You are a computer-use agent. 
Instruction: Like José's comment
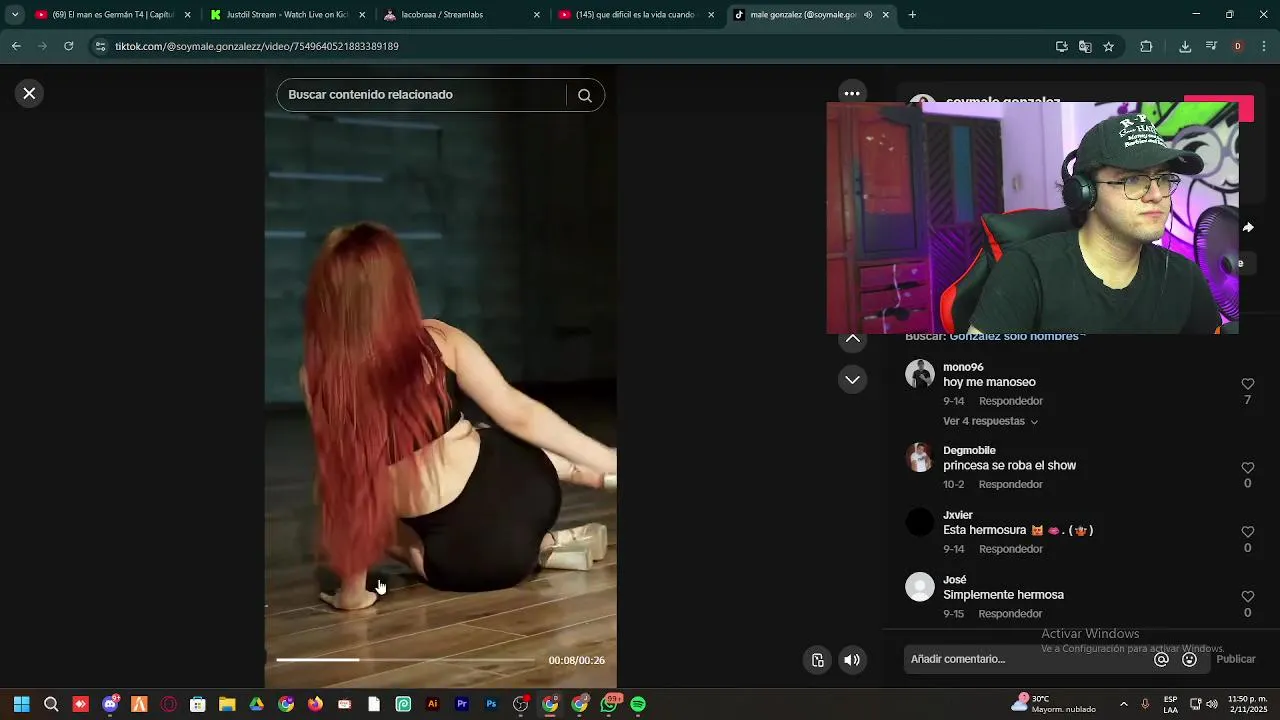tap(1248, 597)
